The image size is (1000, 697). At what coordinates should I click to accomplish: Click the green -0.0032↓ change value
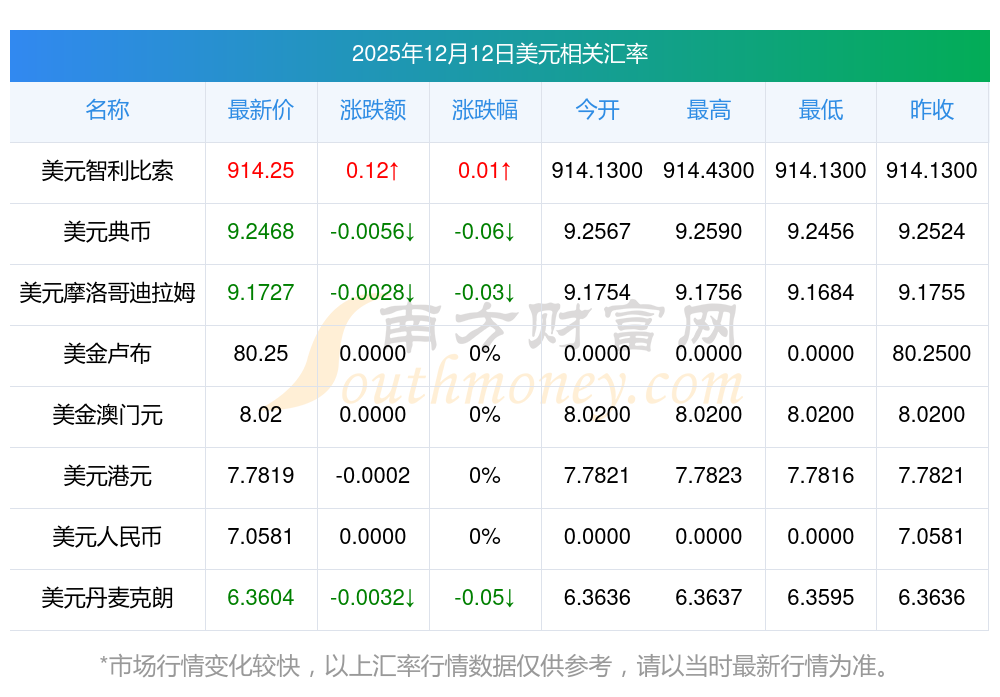pos(373,598)
